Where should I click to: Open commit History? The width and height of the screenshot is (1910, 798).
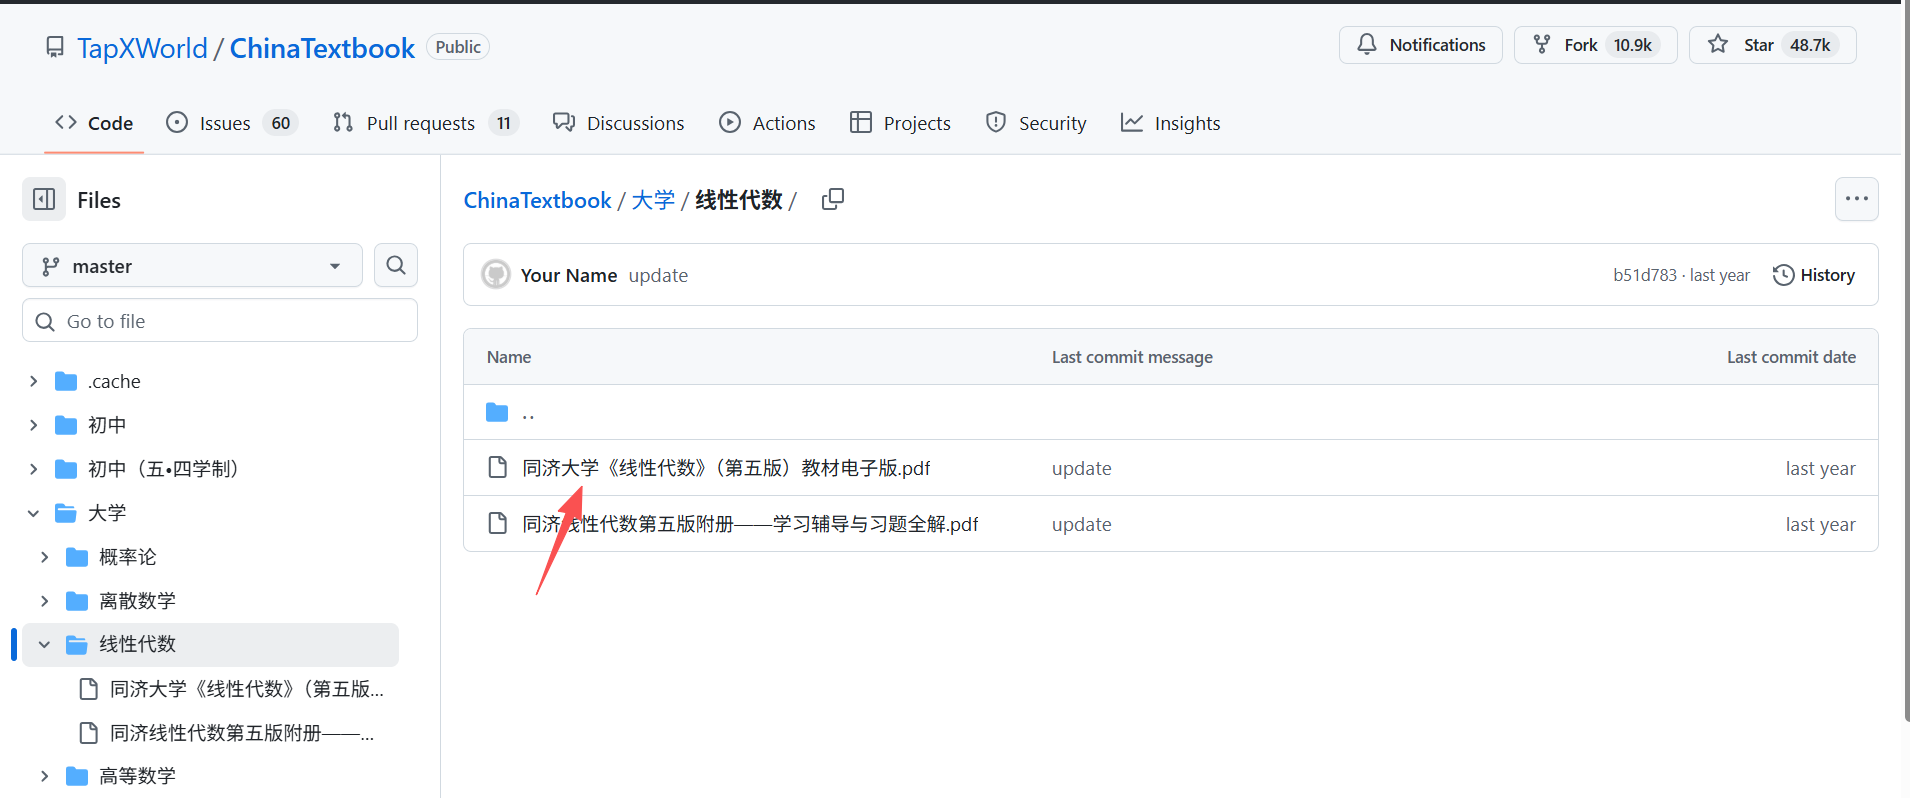pyautogui.click(x=1814, y=275)
